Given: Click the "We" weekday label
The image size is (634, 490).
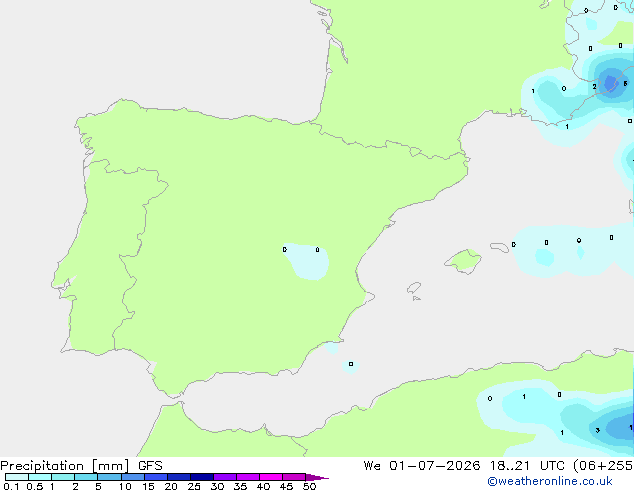Looking at the screenshot, I should [372, 466].
